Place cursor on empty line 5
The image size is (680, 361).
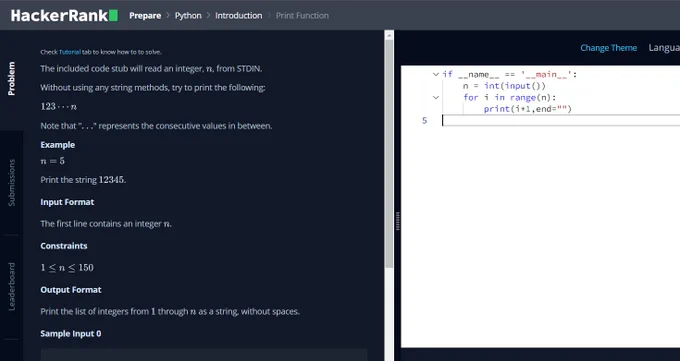click(x=561, y=120)
